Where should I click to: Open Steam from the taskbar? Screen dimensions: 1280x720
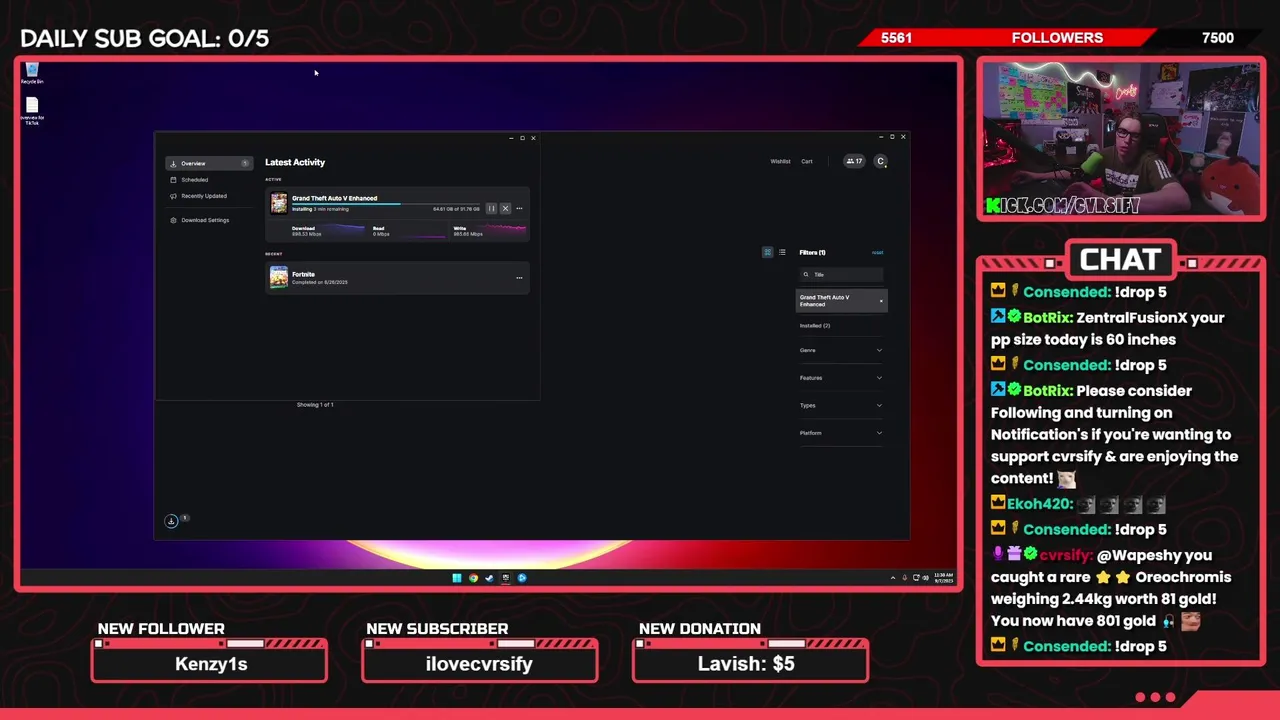(489, 578)
